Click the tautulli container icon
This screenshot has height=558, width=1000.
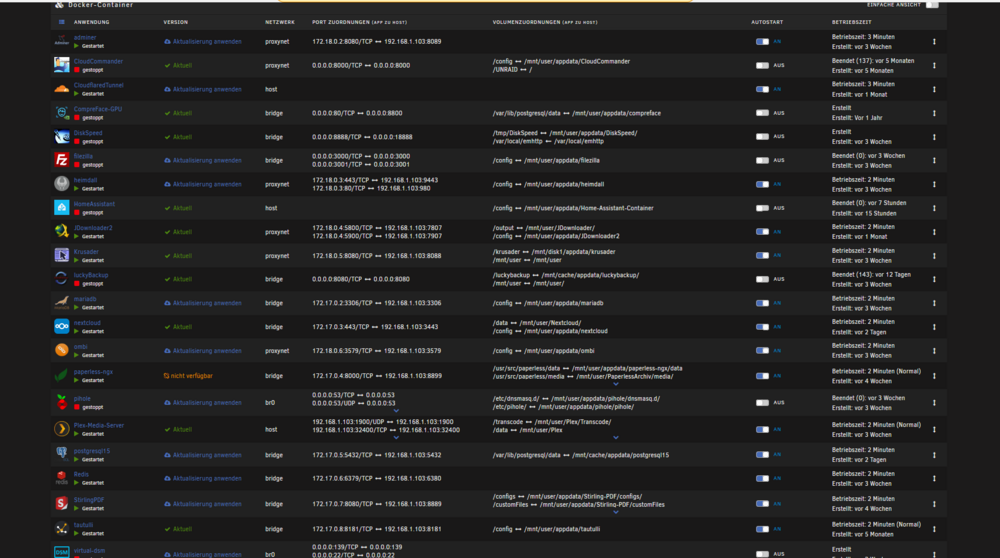click(61, 529)
